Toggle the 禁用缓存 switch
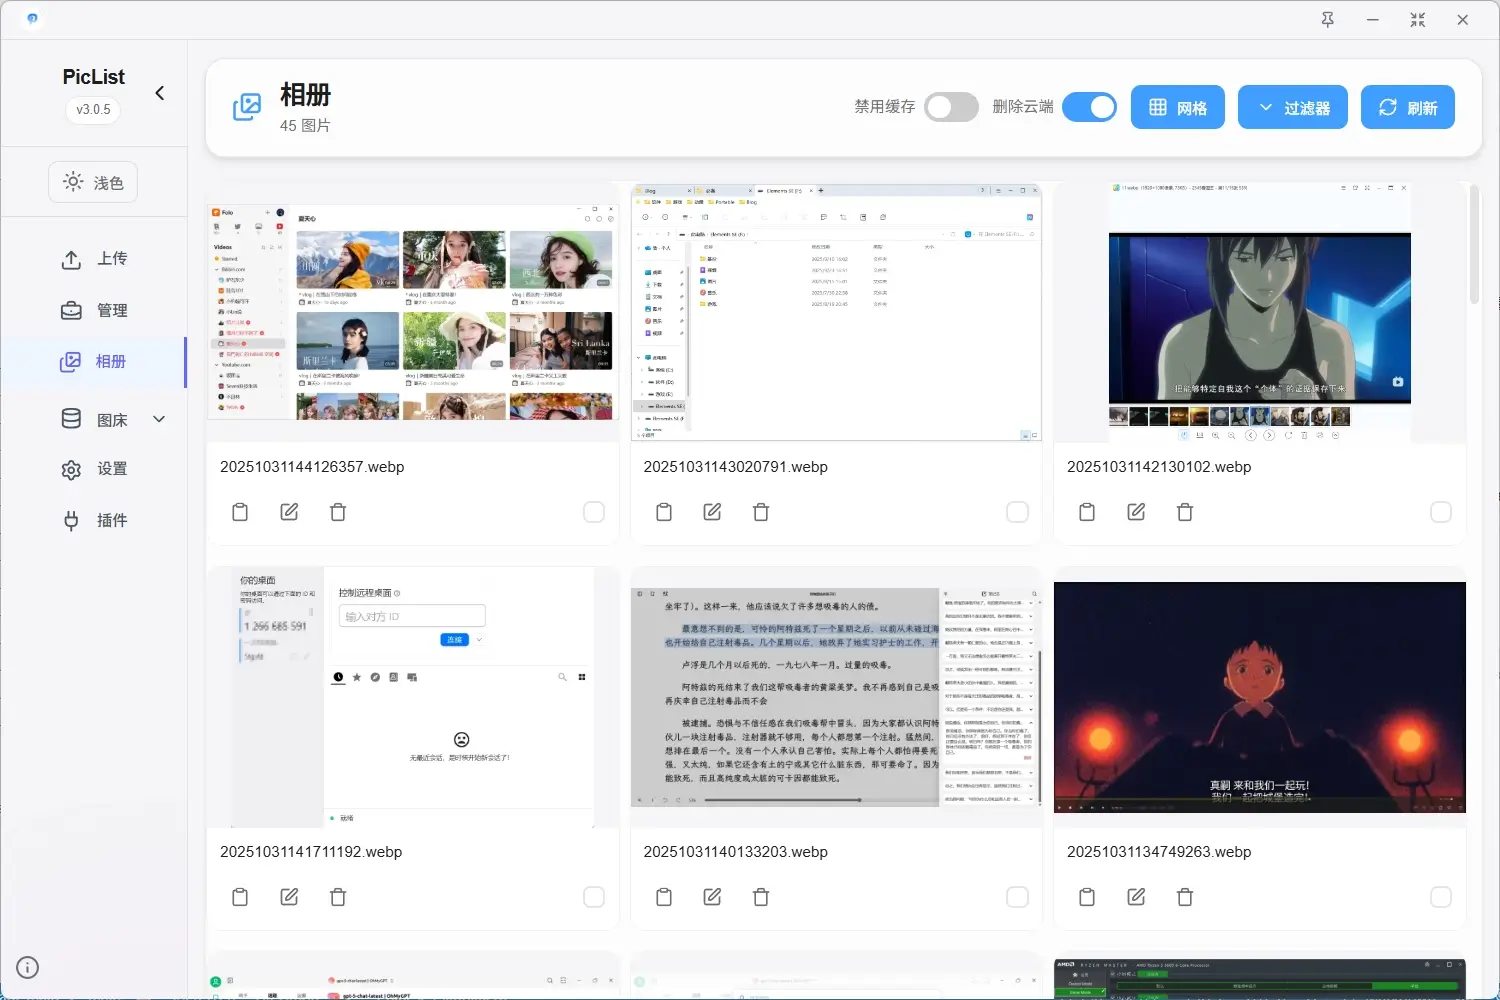The width and height of the screenshot is (1500, 1000). pos(951,107)
